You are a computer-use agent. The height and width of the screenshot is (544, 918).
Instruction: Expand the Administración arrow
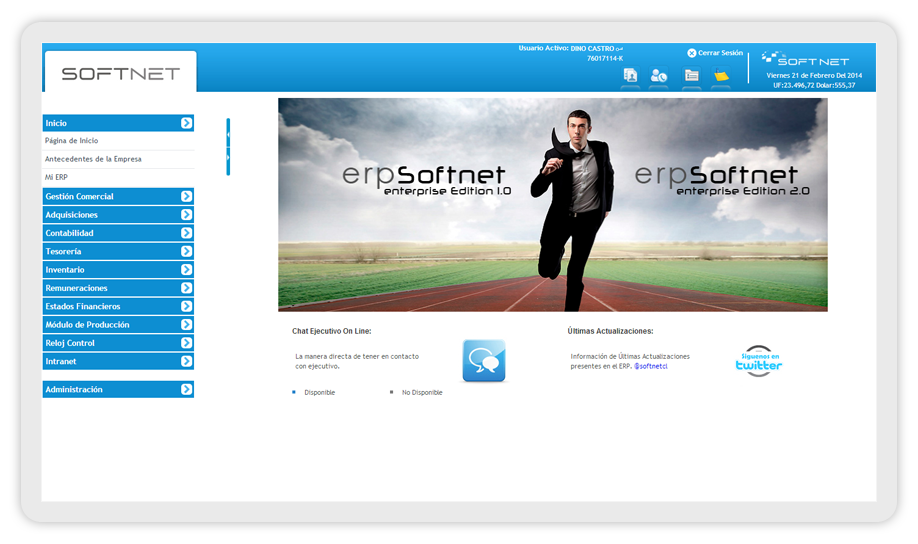click(186, 389)
